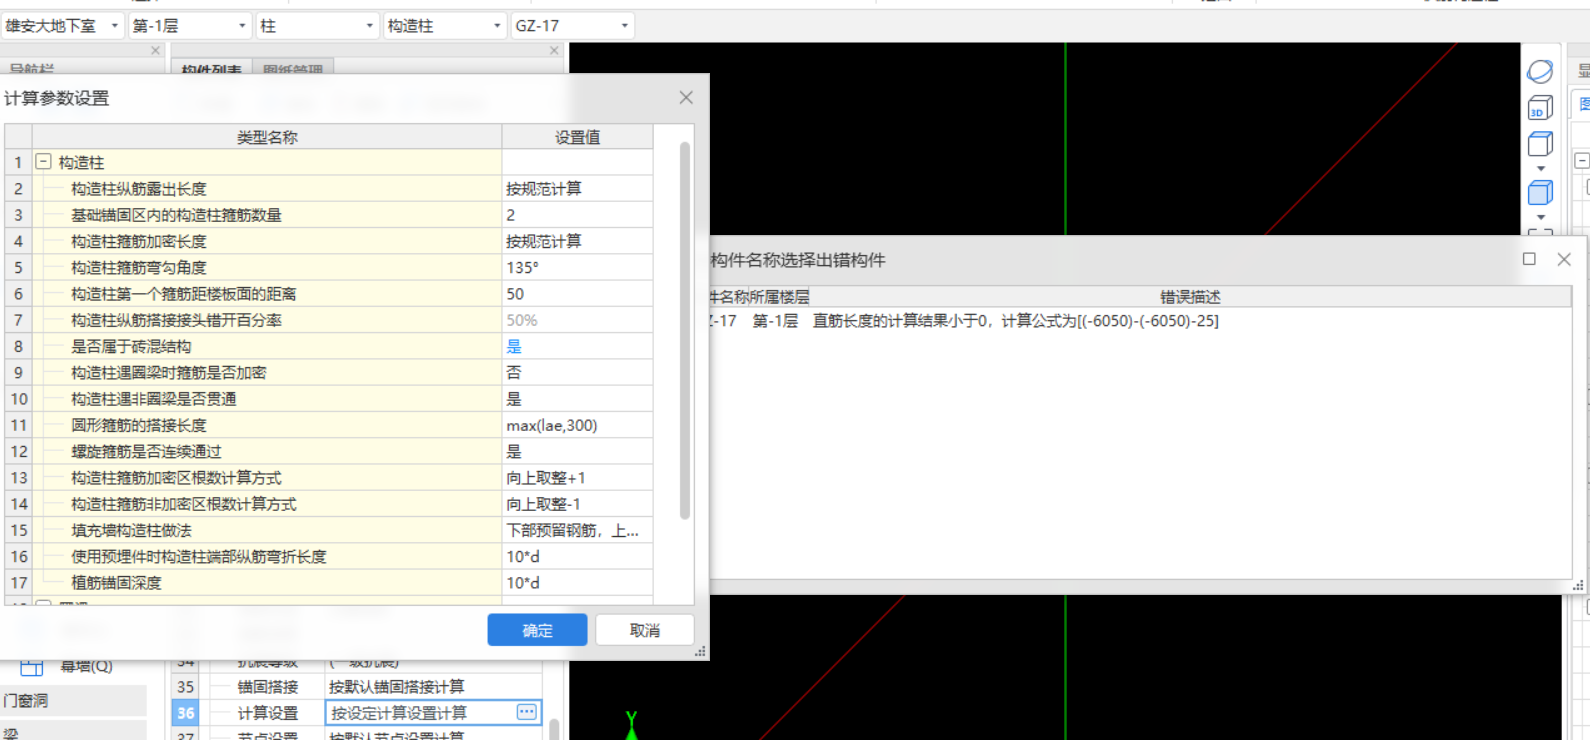The height and width of the screenshot is (740, 1590).
Task: Click the 错误描述 column header
Action: point(1190,297)
